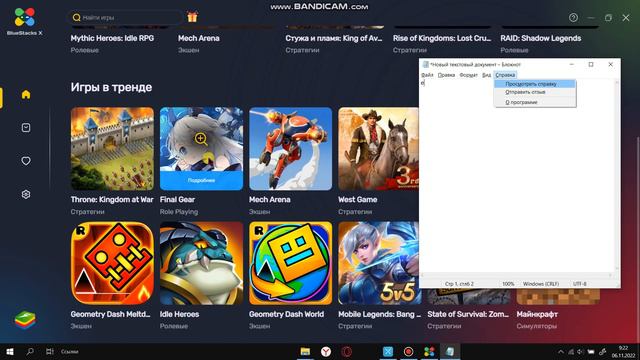Open Geometry Dash World thumbnail
Image resolution: width=640 pixels, height=360 pixels.
291,263
